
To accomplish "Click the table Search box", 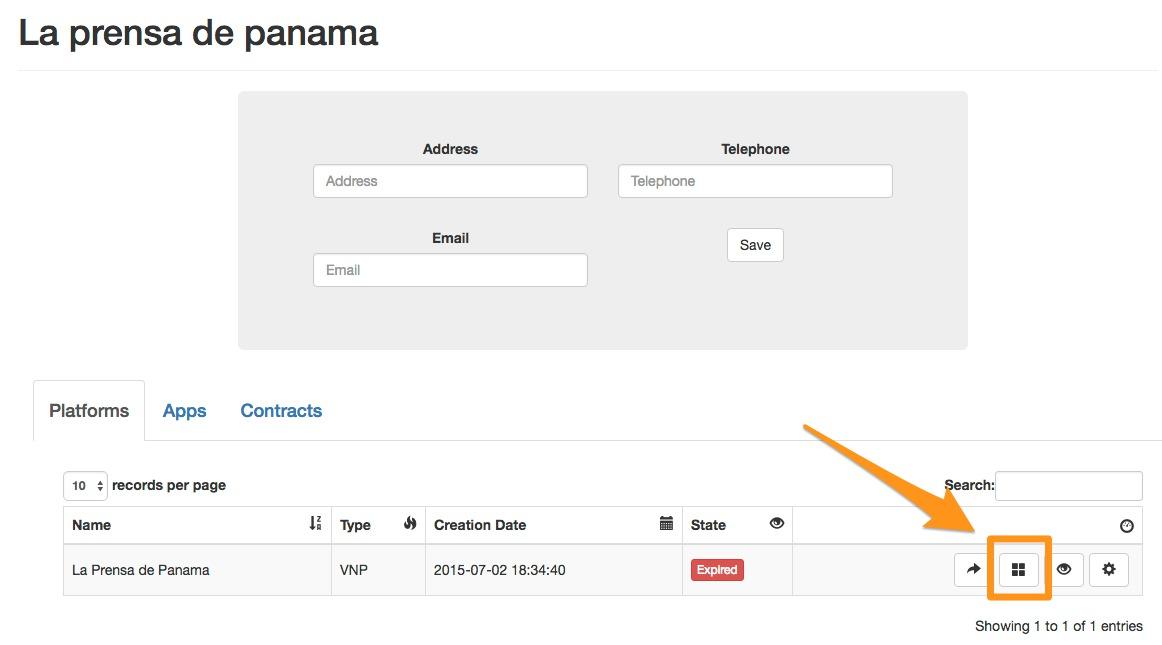I will (1068, 486).
